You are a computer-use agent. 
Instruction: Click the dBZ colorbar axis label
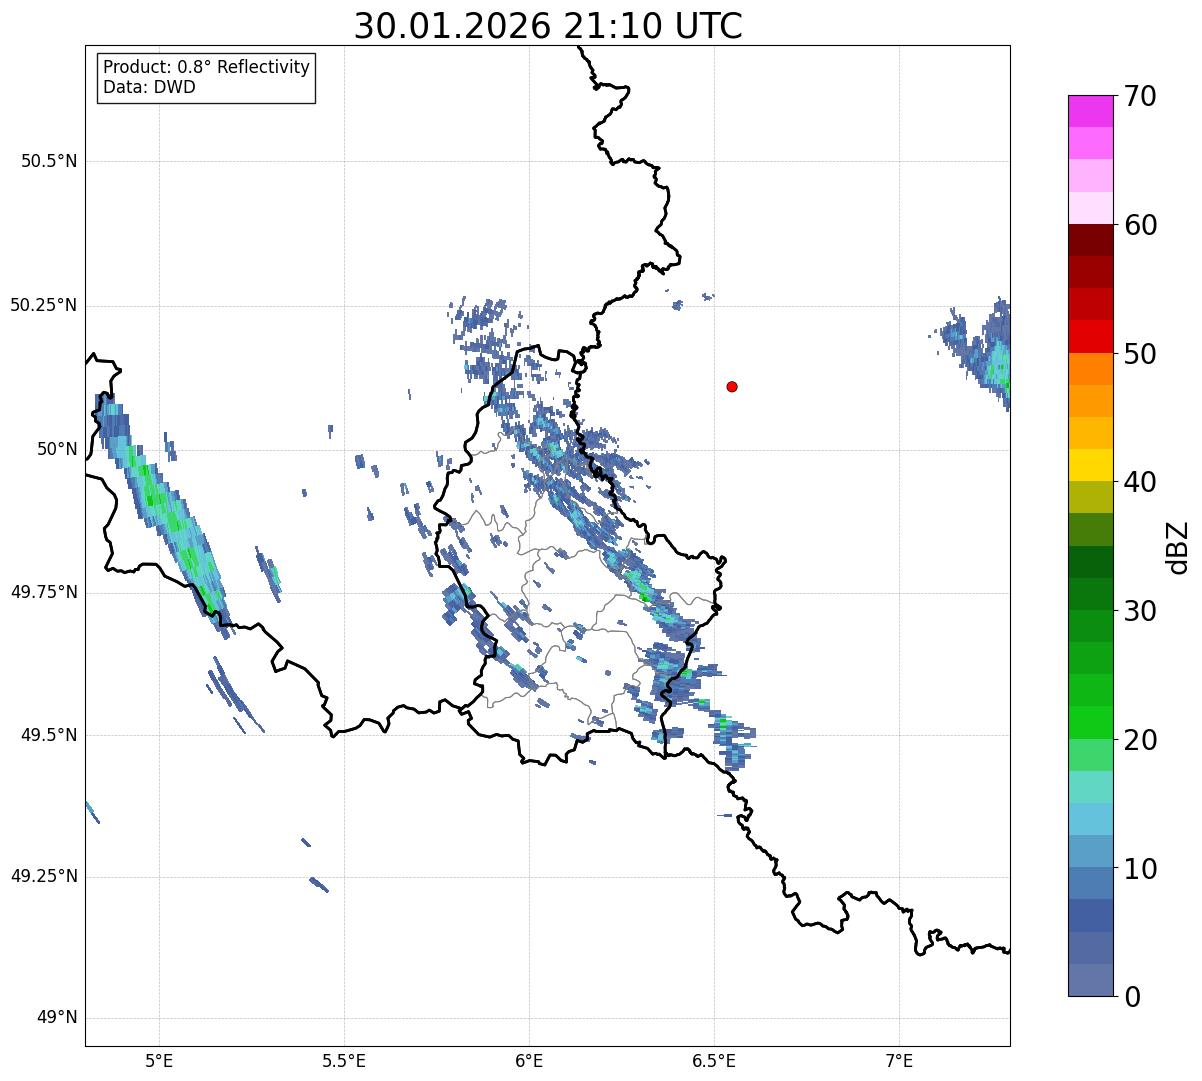tap(1178, 546)
